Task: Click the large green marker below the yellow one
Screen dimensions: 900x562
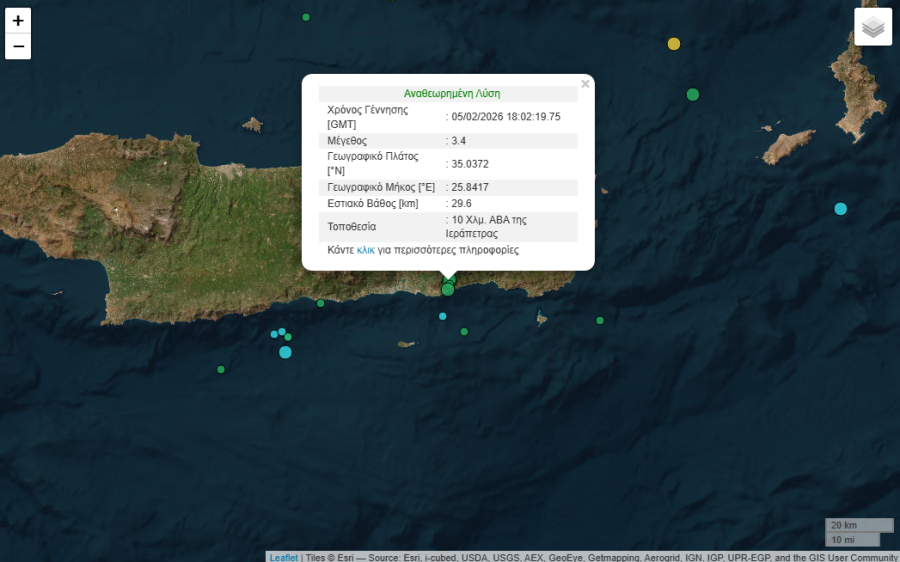Action: coord(693,95)
